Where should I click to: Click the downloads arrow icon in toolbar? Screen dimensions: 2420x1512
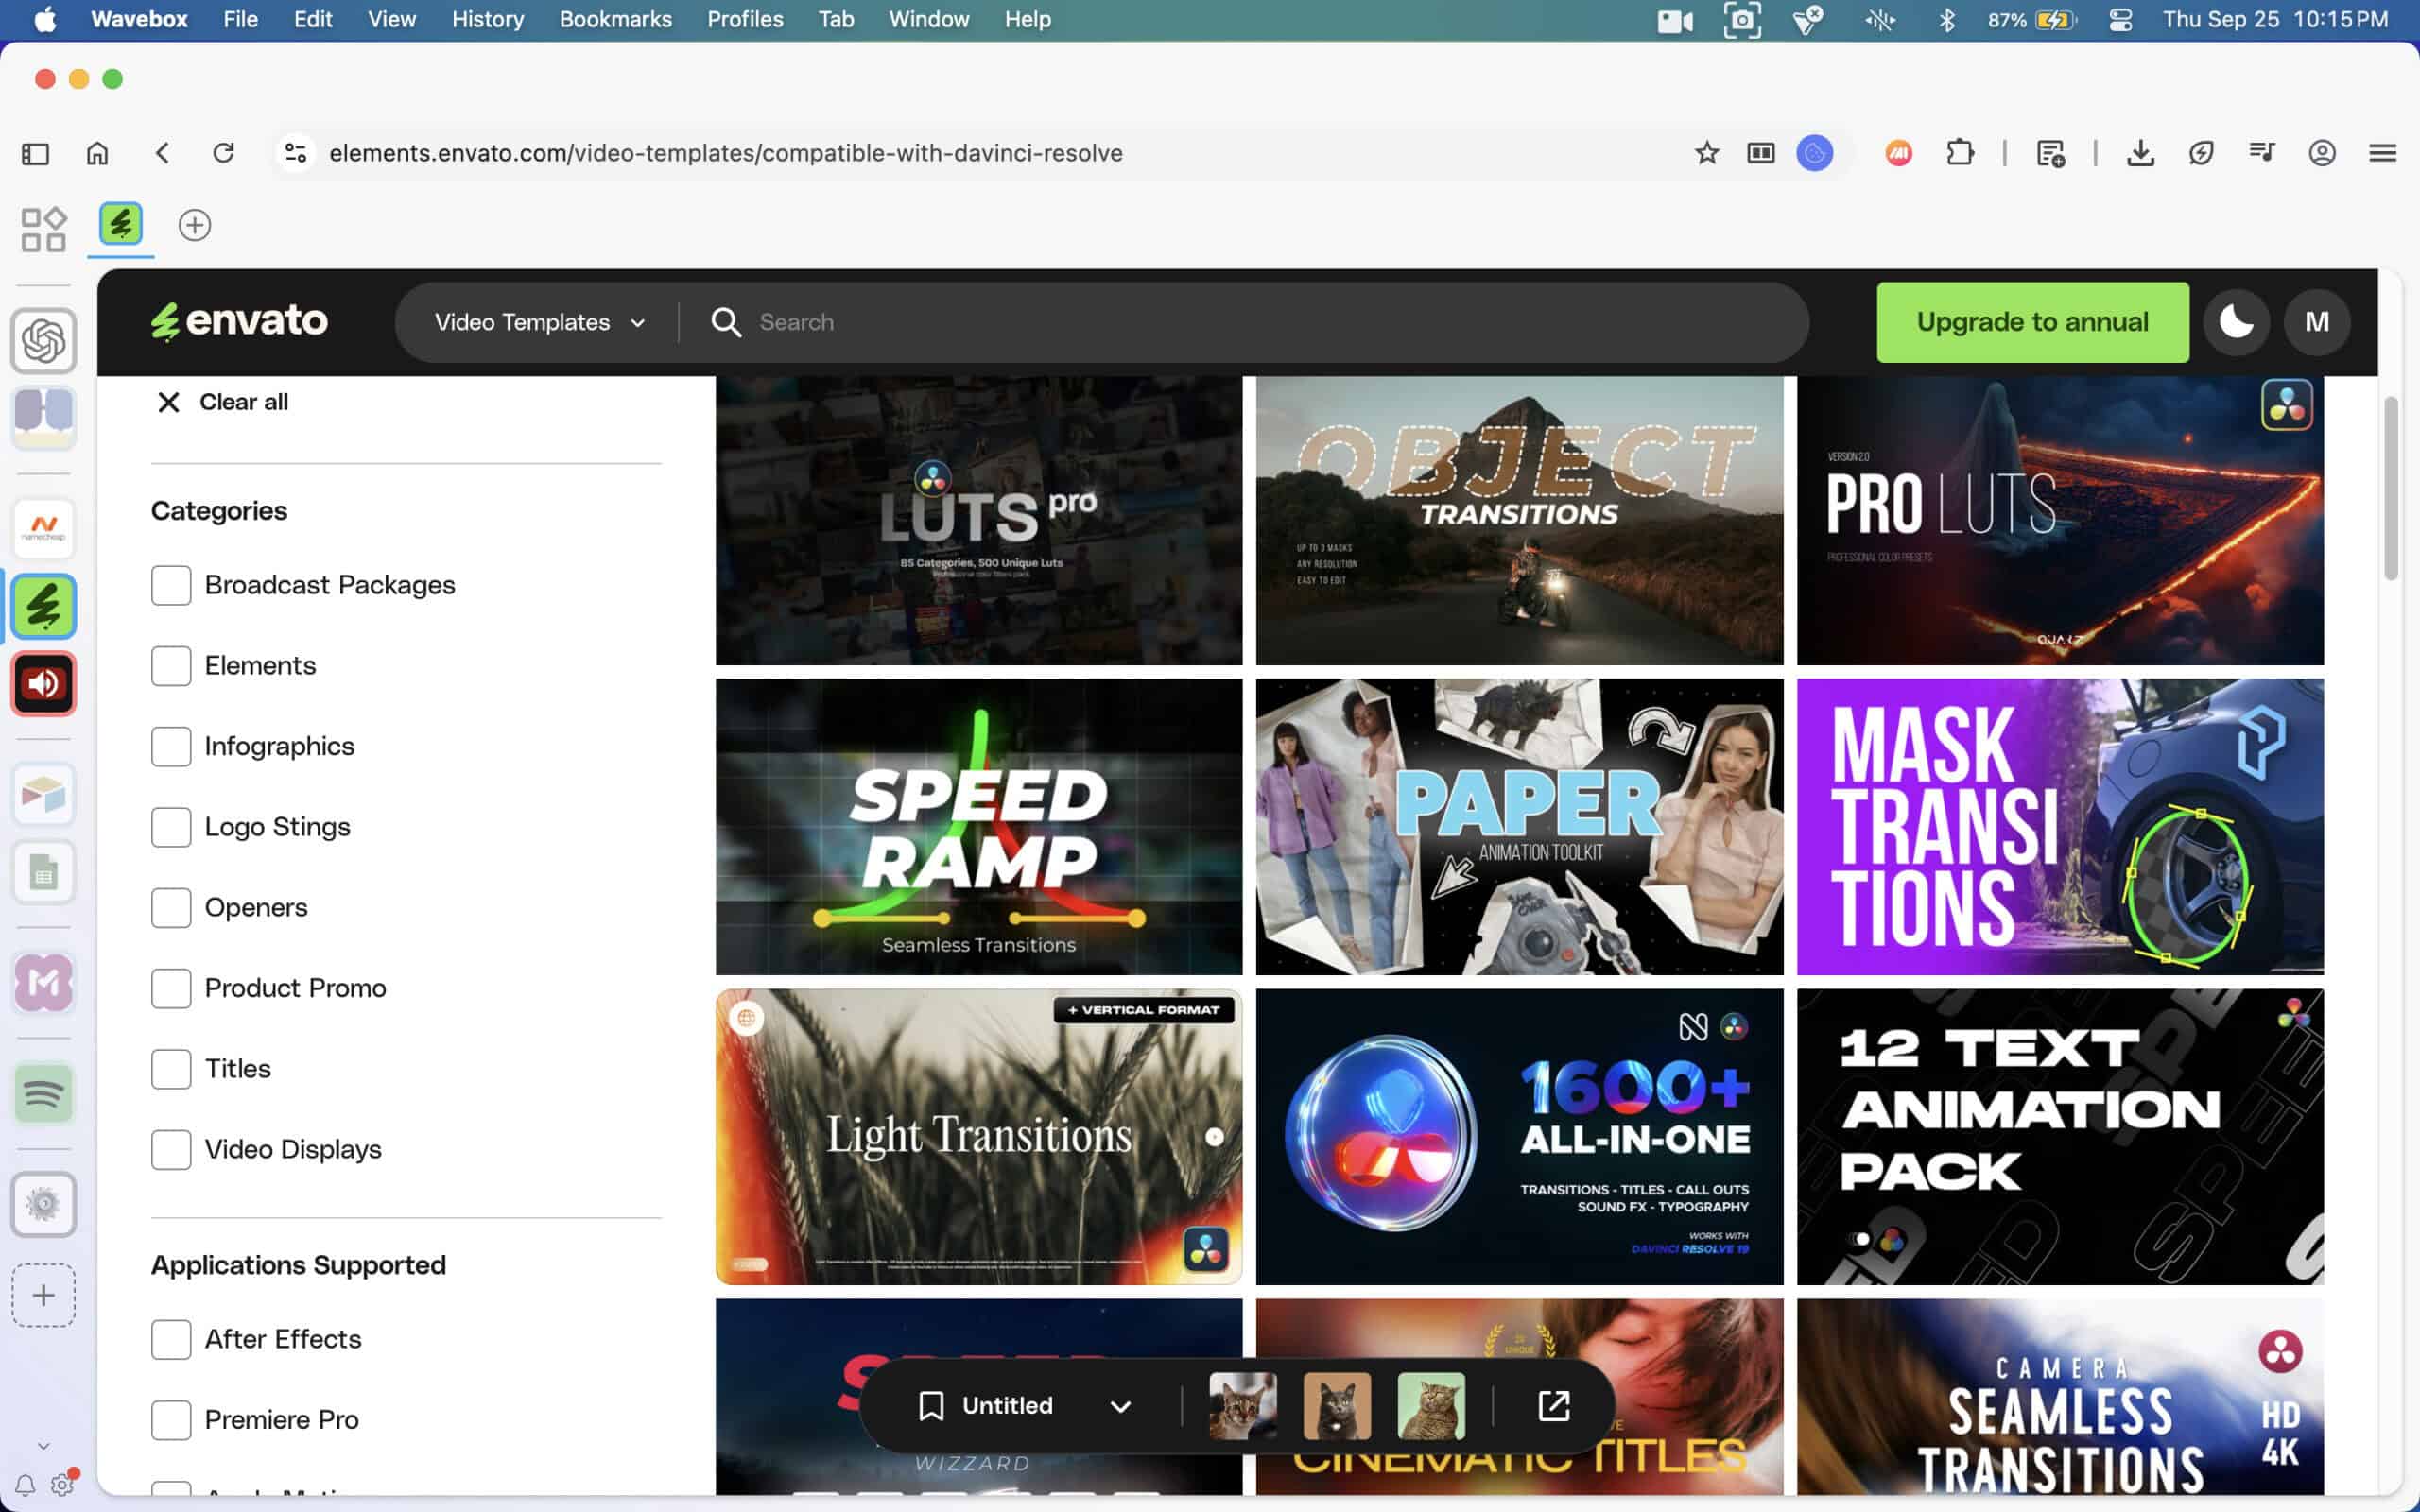(x=2140, y=153)
